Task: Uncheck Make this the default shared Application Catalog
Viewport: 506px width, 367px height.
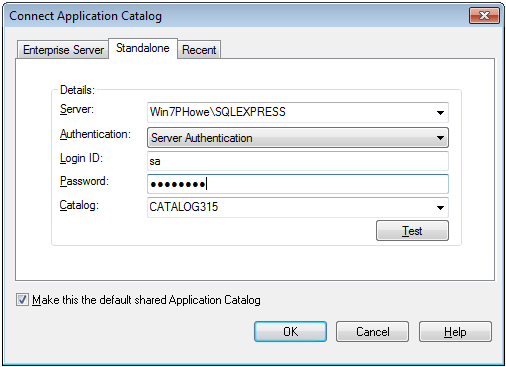Action: pos(22,300)
